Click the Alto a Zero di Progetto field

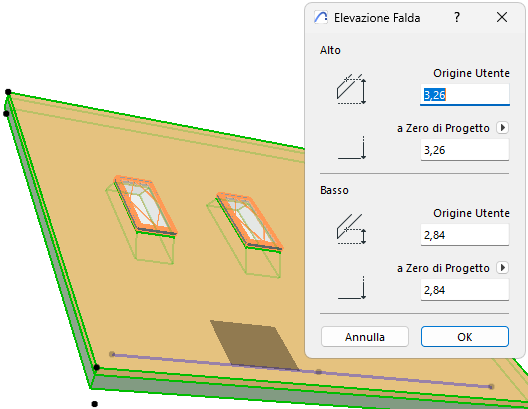[465, 150]
